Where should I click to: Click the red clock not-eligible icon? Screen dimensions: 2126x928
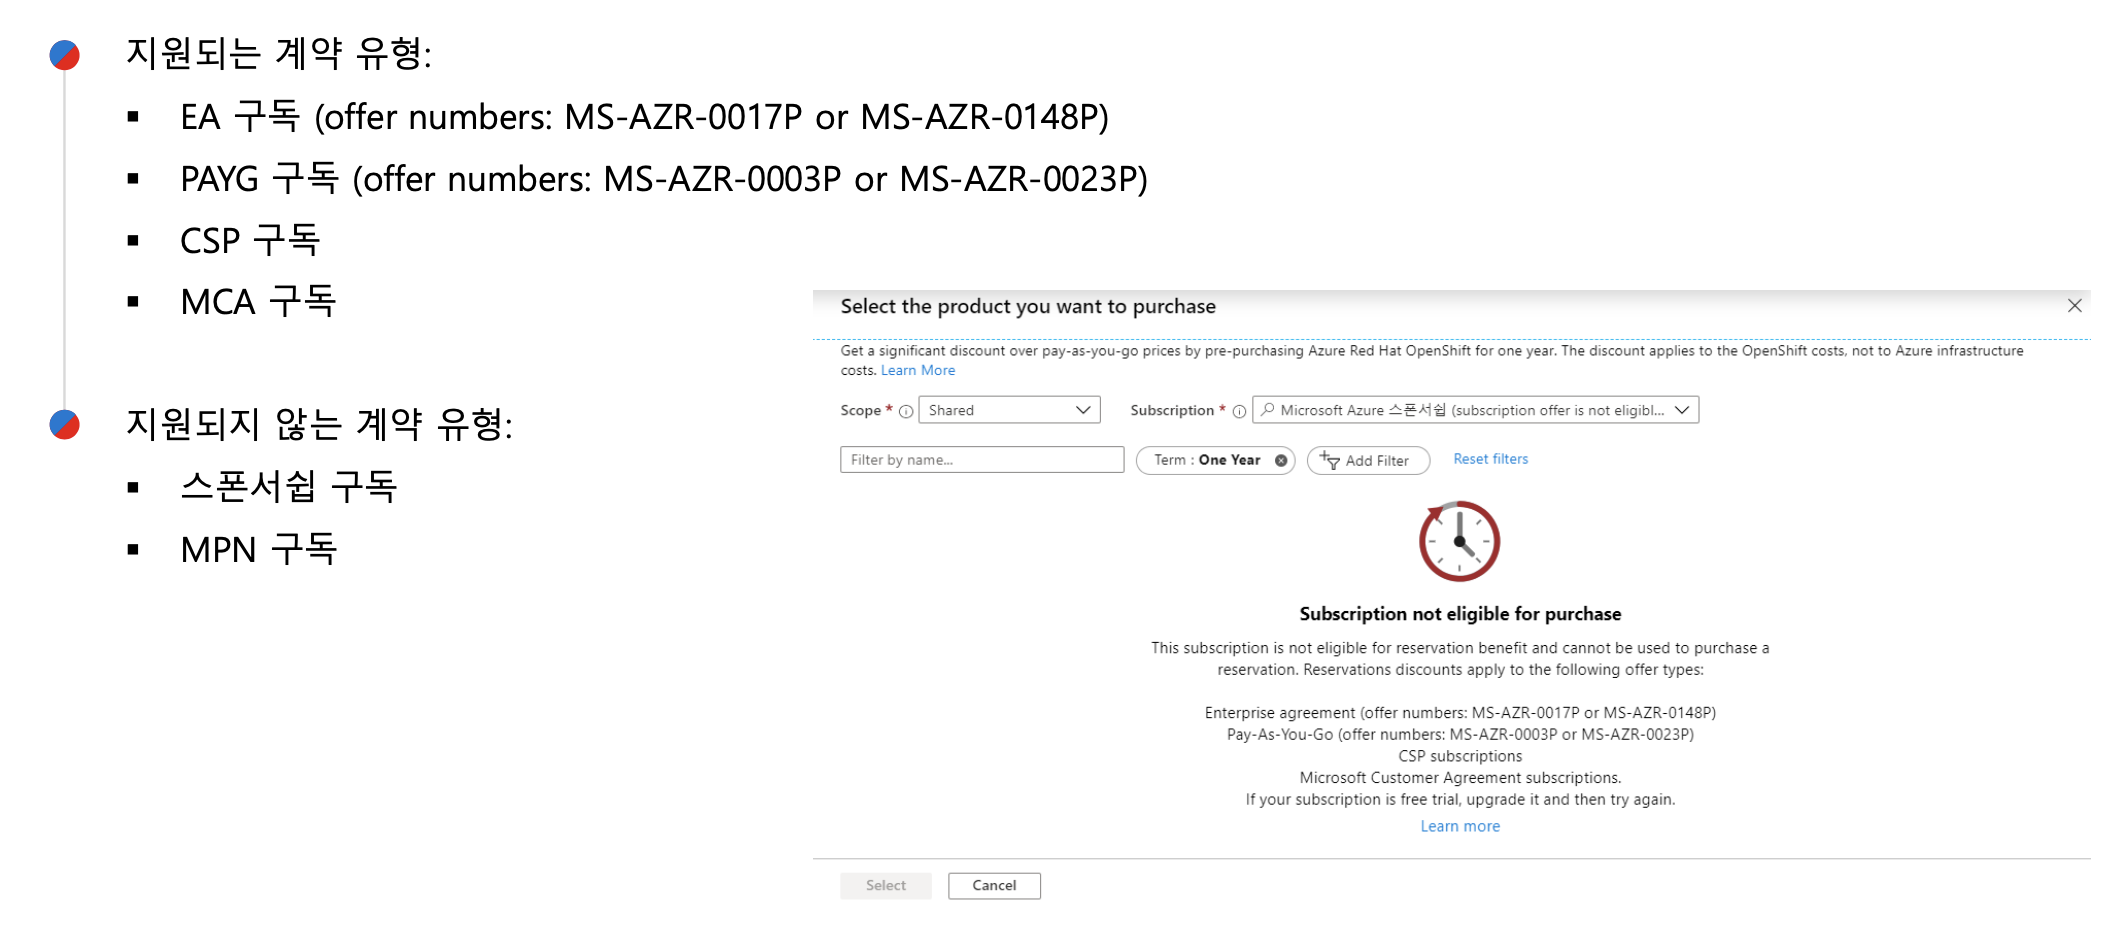point(1460,541)
